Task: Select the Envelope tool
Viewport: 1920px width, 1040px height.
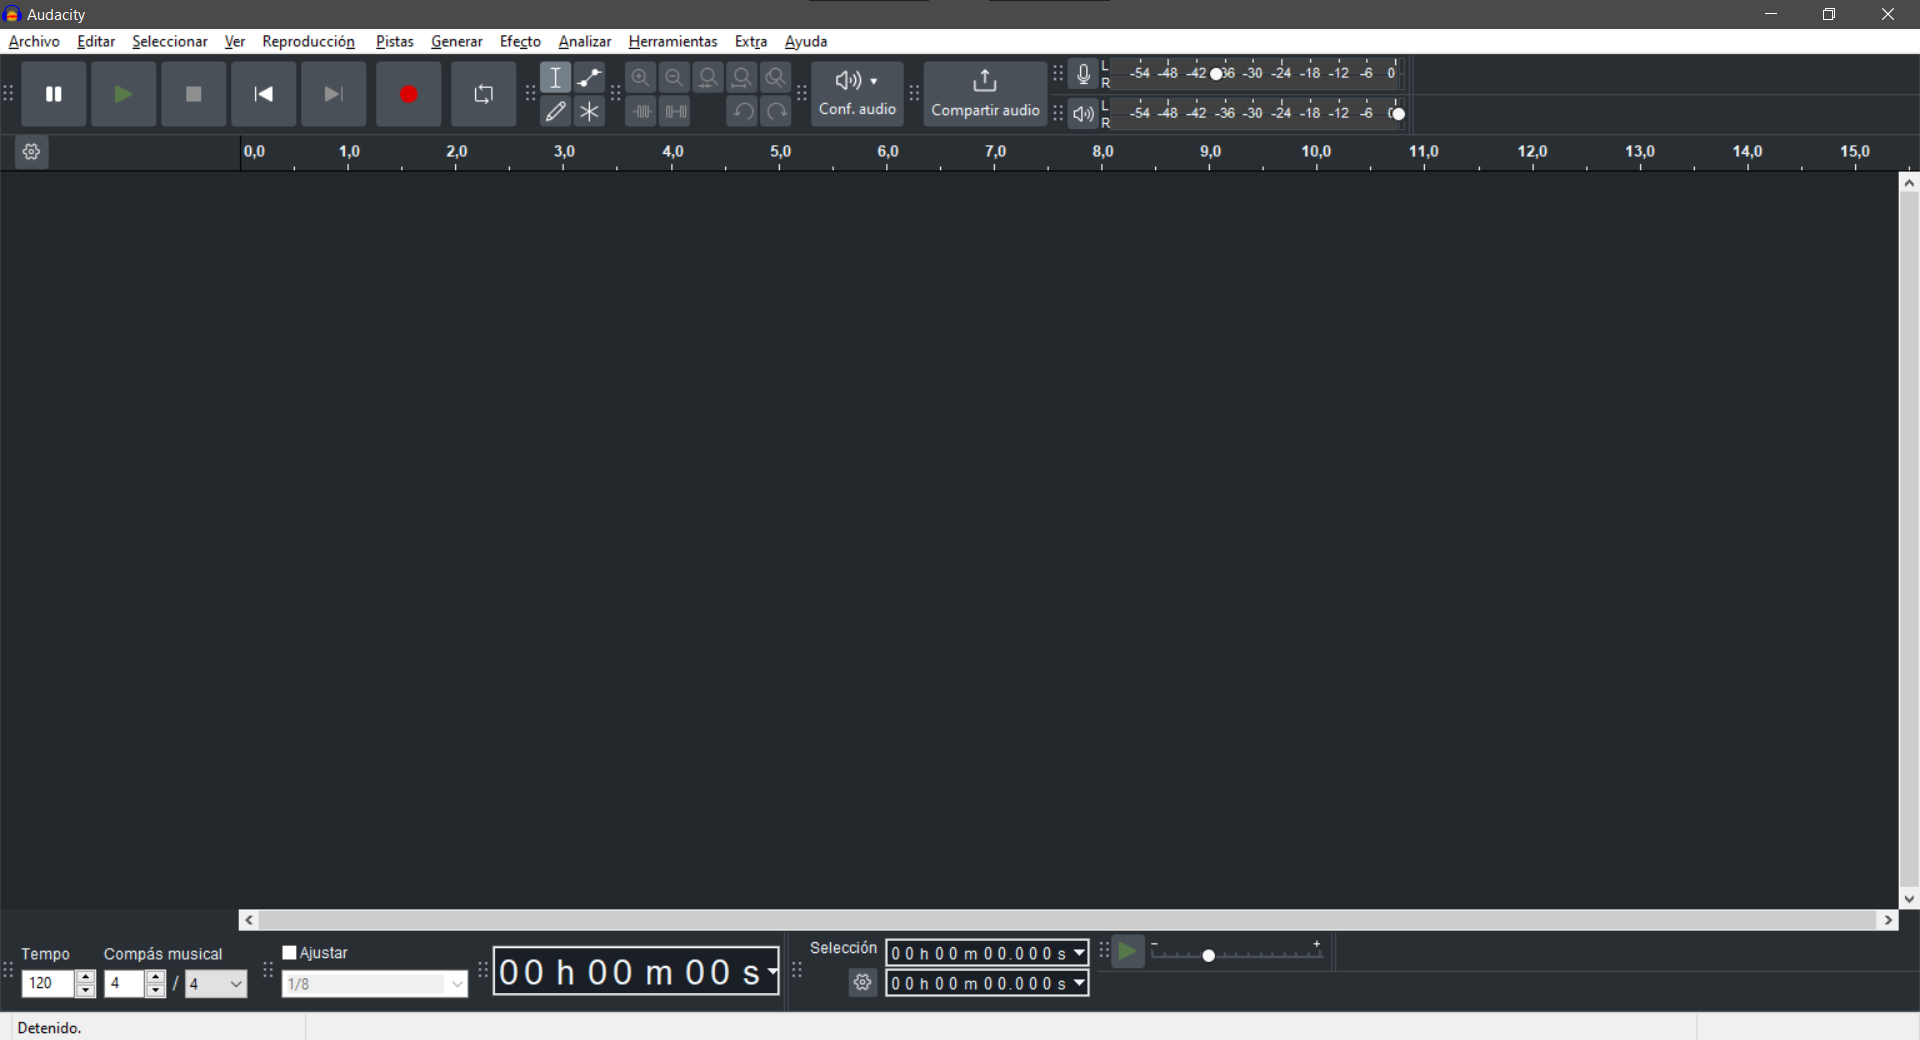Action: pyautogui.click(x=590, y=78)
